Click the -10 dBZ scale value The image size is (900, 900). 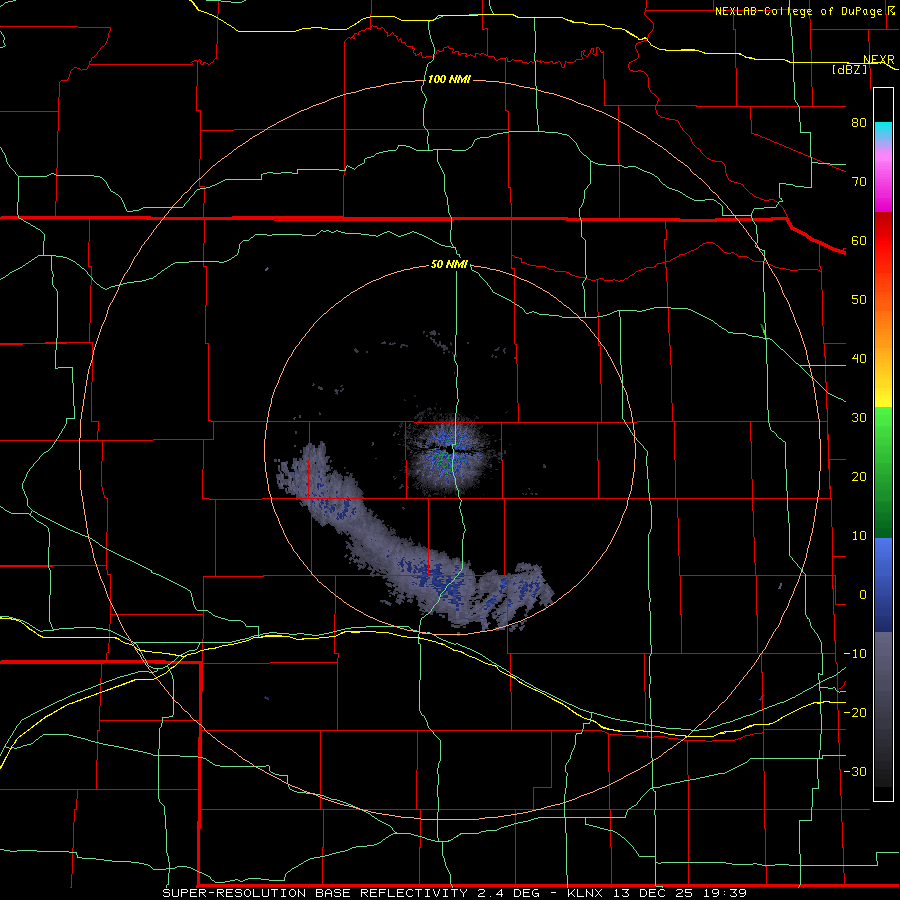[x=855, y=654]
